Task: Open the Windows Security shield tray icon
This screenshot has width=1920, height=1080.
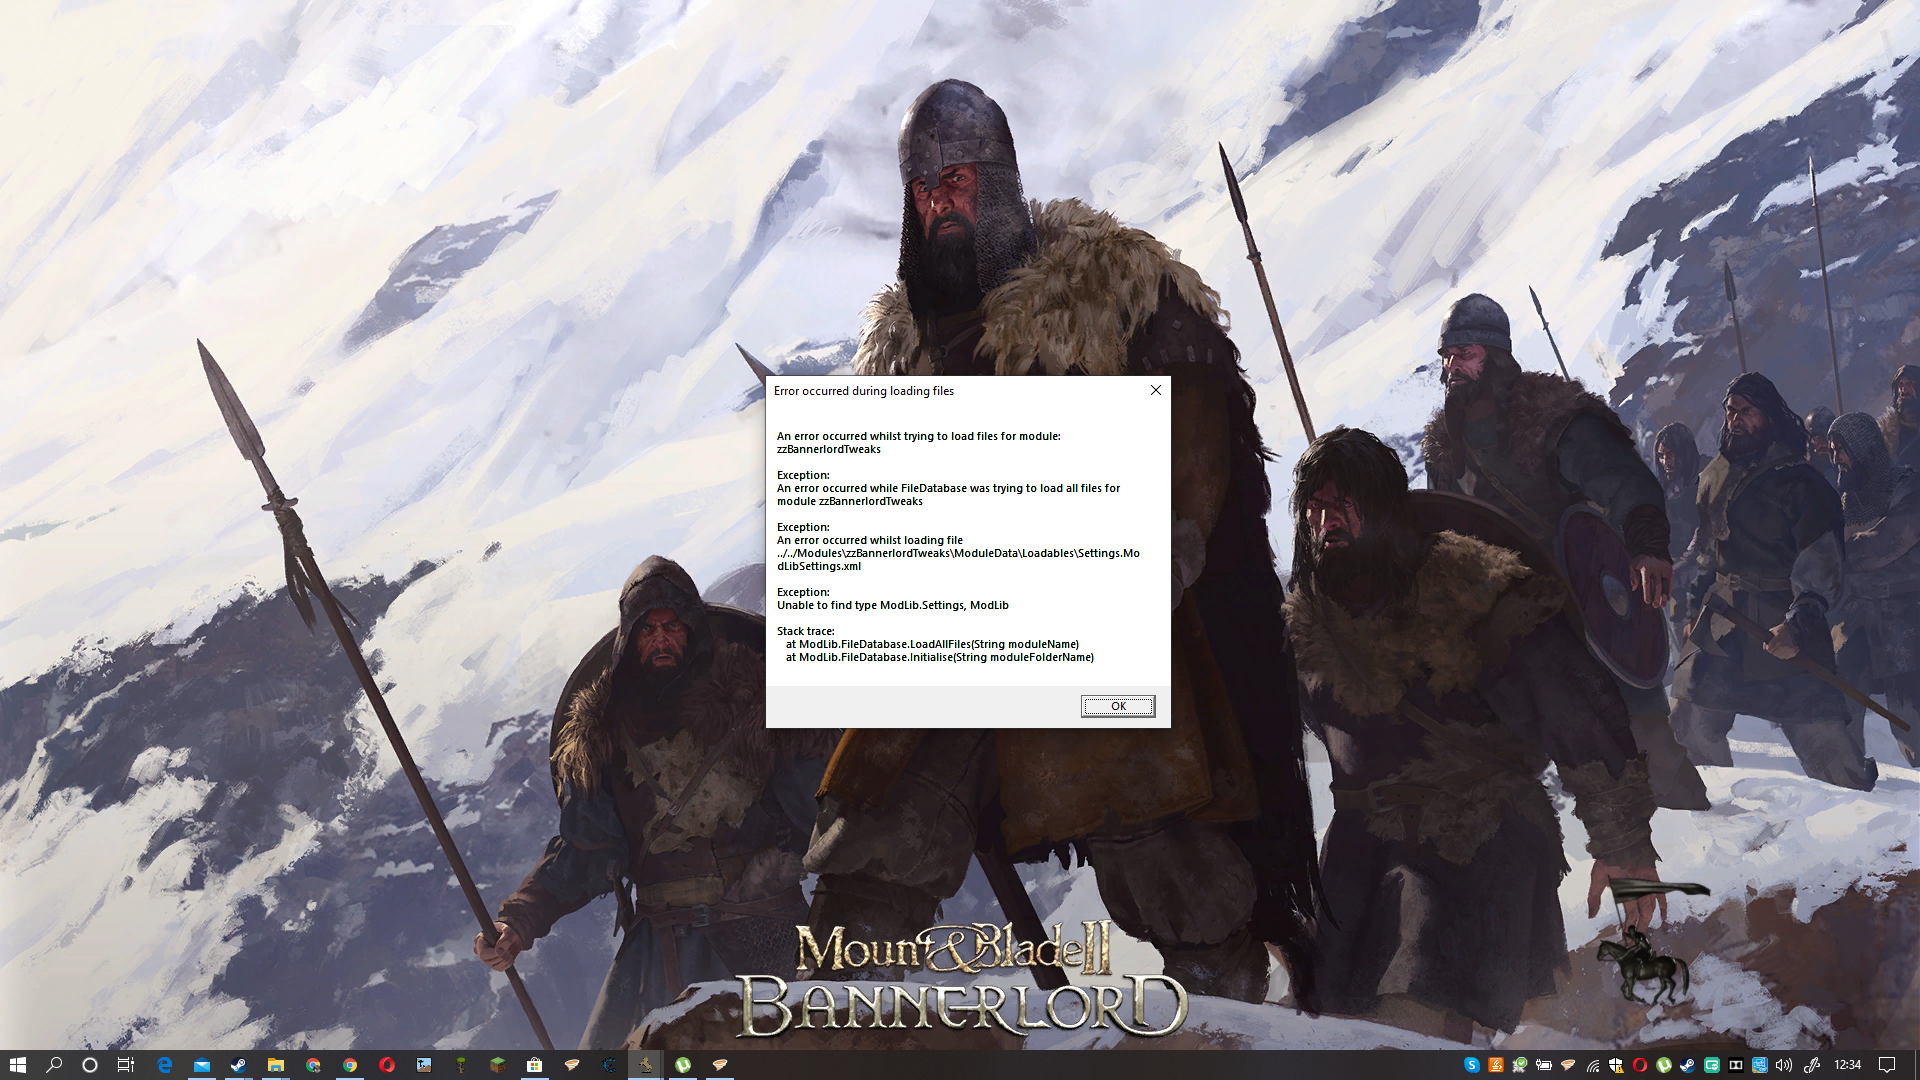Action: (x=1616, y=1065)
